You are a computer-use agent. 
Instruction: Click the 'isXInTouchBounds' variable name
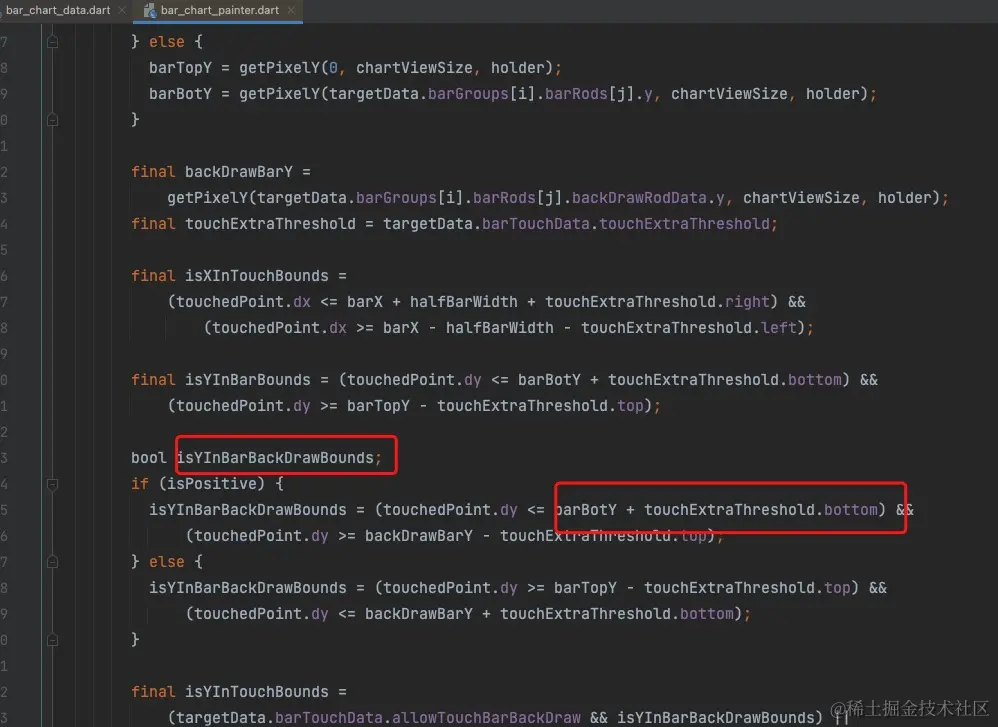coord(257,276)
